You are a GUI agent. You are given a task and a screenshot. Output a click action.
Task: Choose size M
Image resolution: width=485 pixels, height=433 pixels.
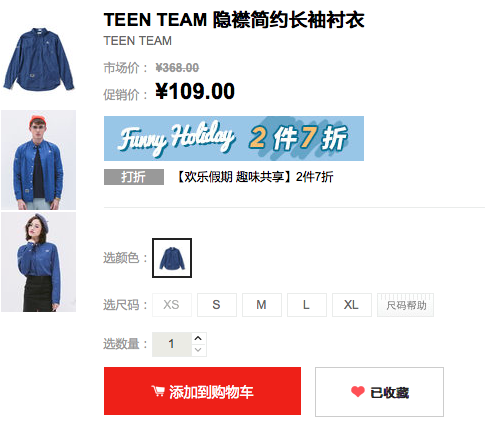click(x=262, y=305)
